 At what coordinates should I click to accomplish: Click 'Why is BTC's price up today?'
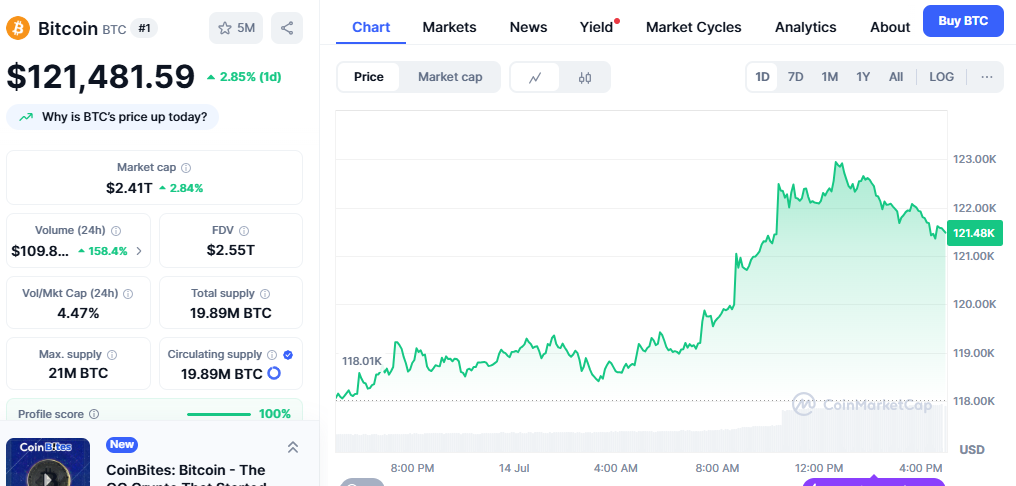coord(113,117)
